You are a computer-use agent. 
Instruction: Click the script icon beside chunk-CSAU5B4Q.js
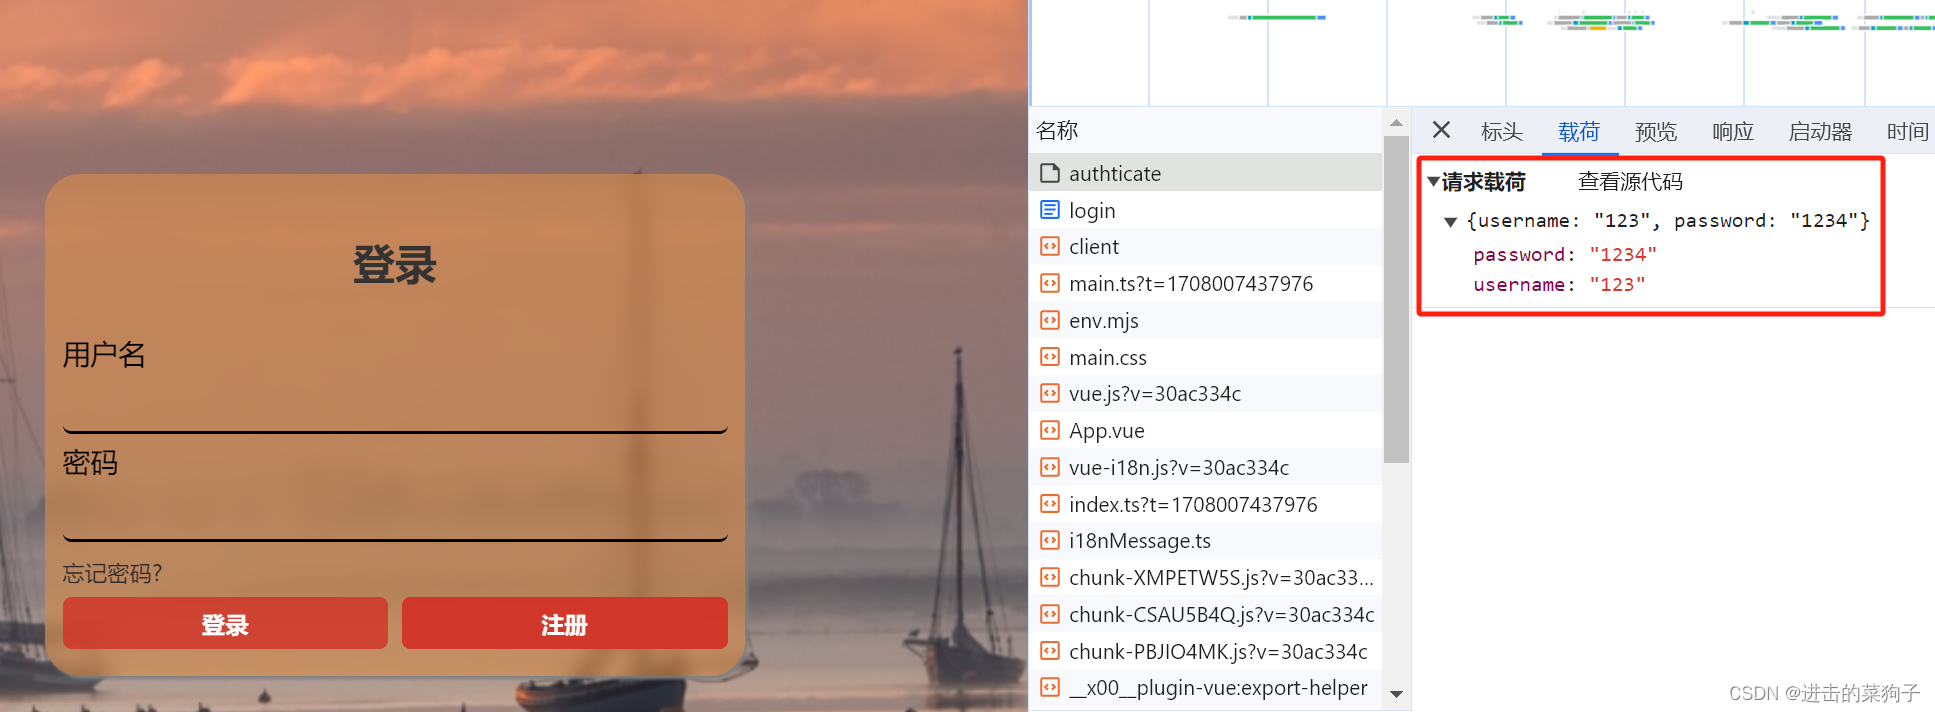[x=1049, y=614]
